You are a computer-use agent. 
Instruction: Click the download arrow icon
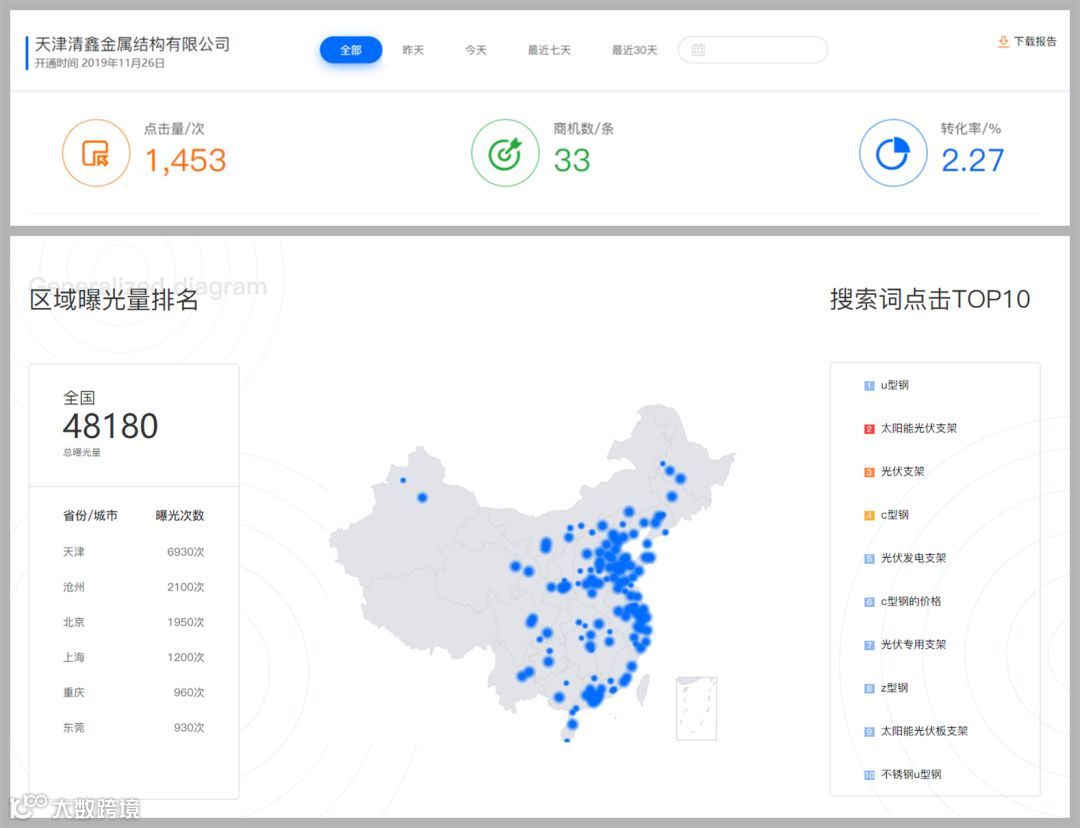(1003, 41)
